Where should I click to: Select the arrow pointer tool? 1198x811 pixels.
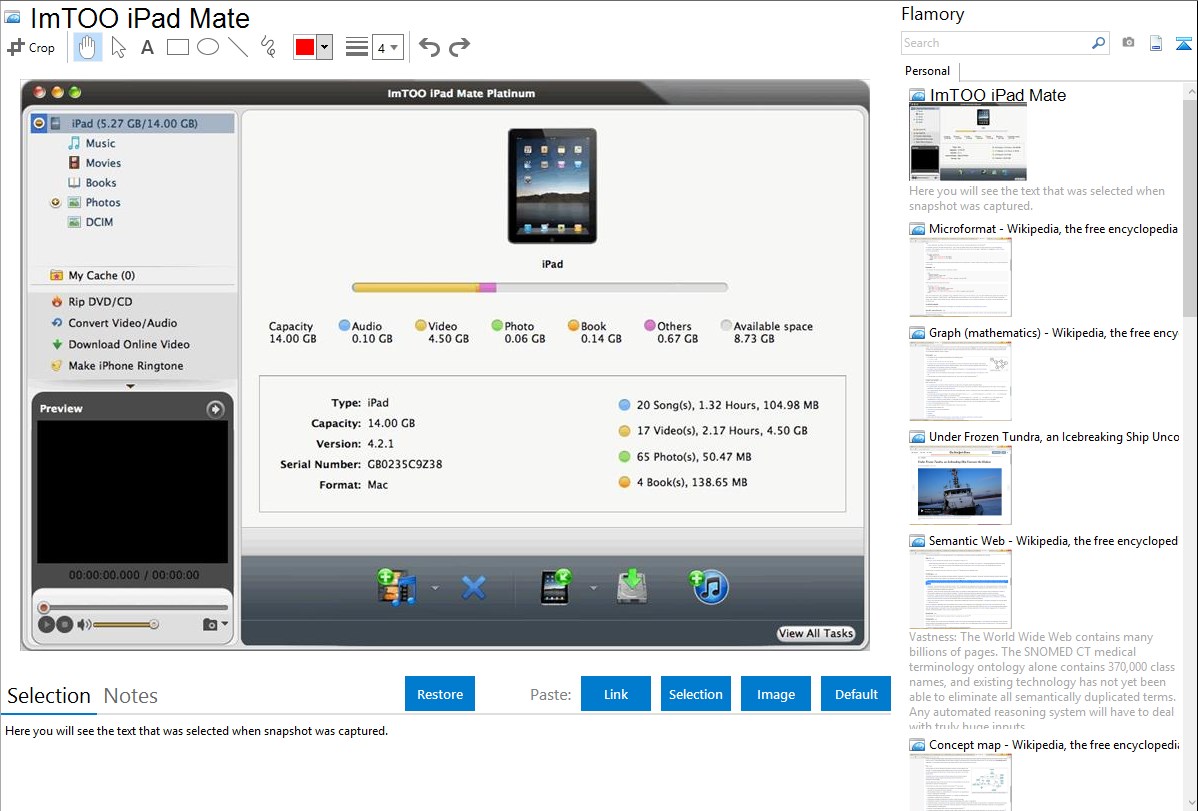118,47
